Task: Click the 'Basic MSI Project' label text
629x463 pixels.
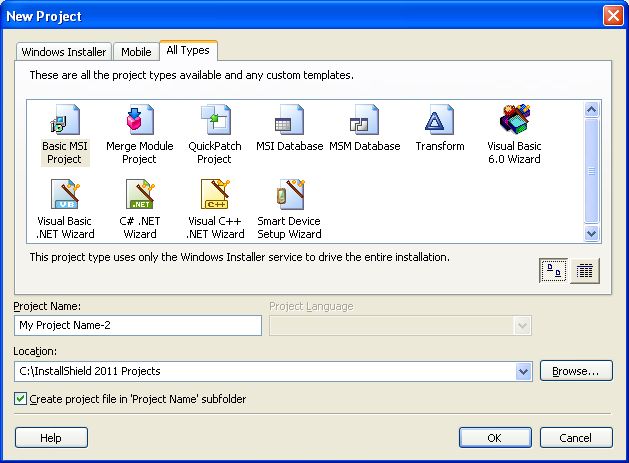Action: (x=65, y=152)
